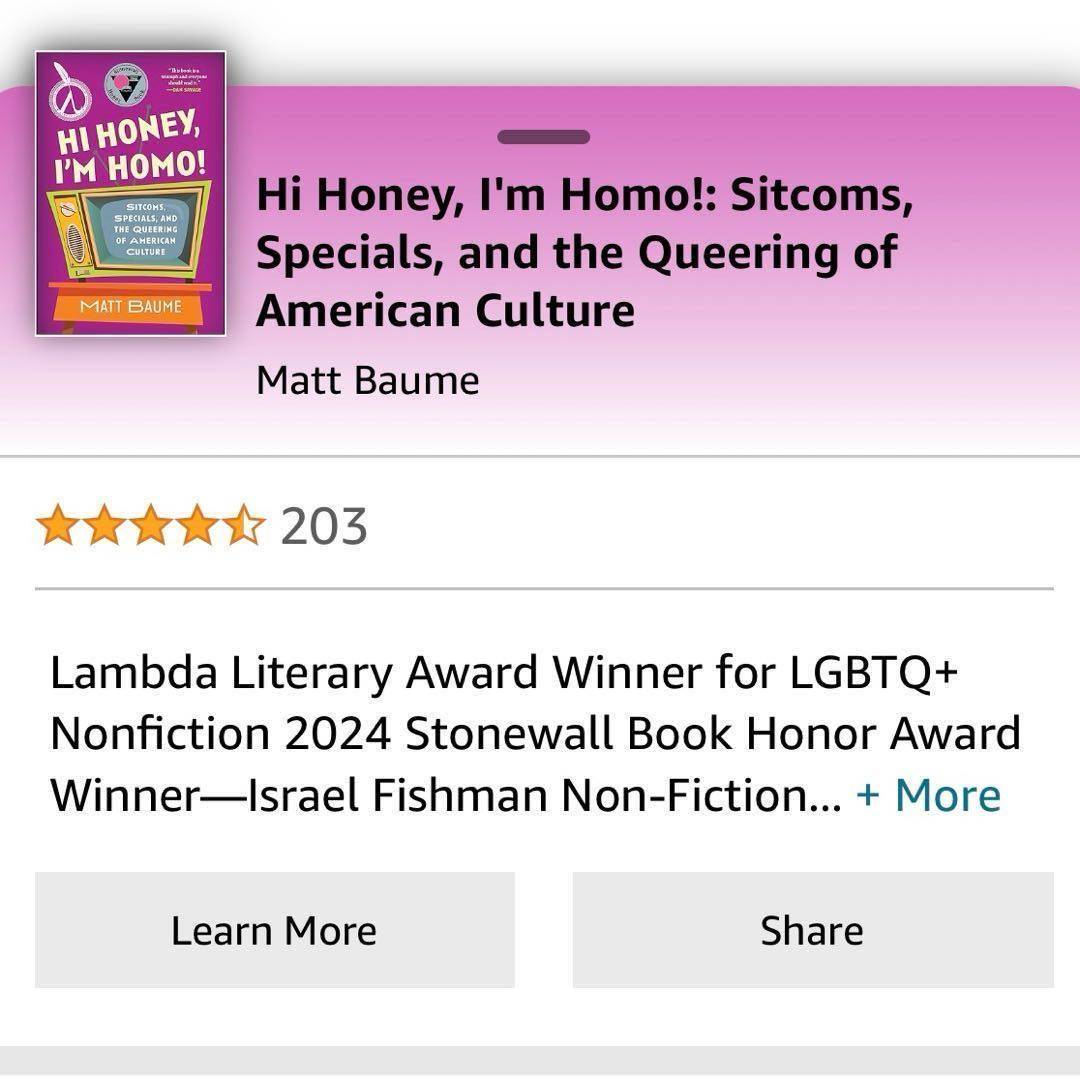Click the first rating star

(57, 526)
